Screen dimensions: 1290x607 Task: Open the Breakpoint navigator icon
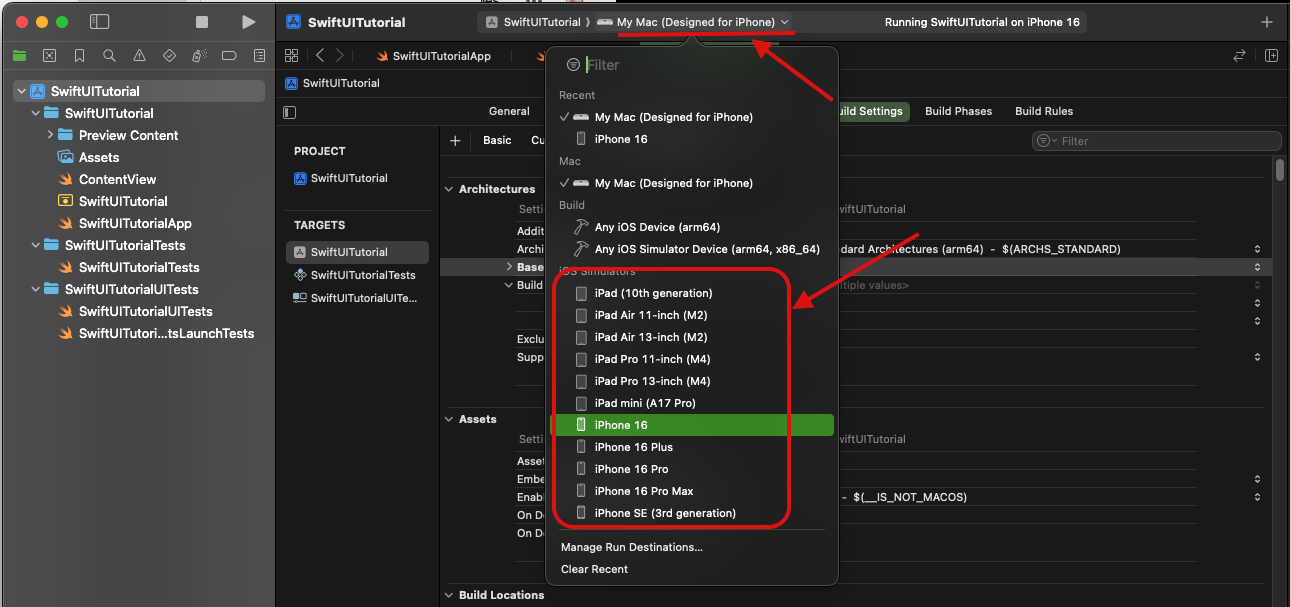(x=229, y=56)
